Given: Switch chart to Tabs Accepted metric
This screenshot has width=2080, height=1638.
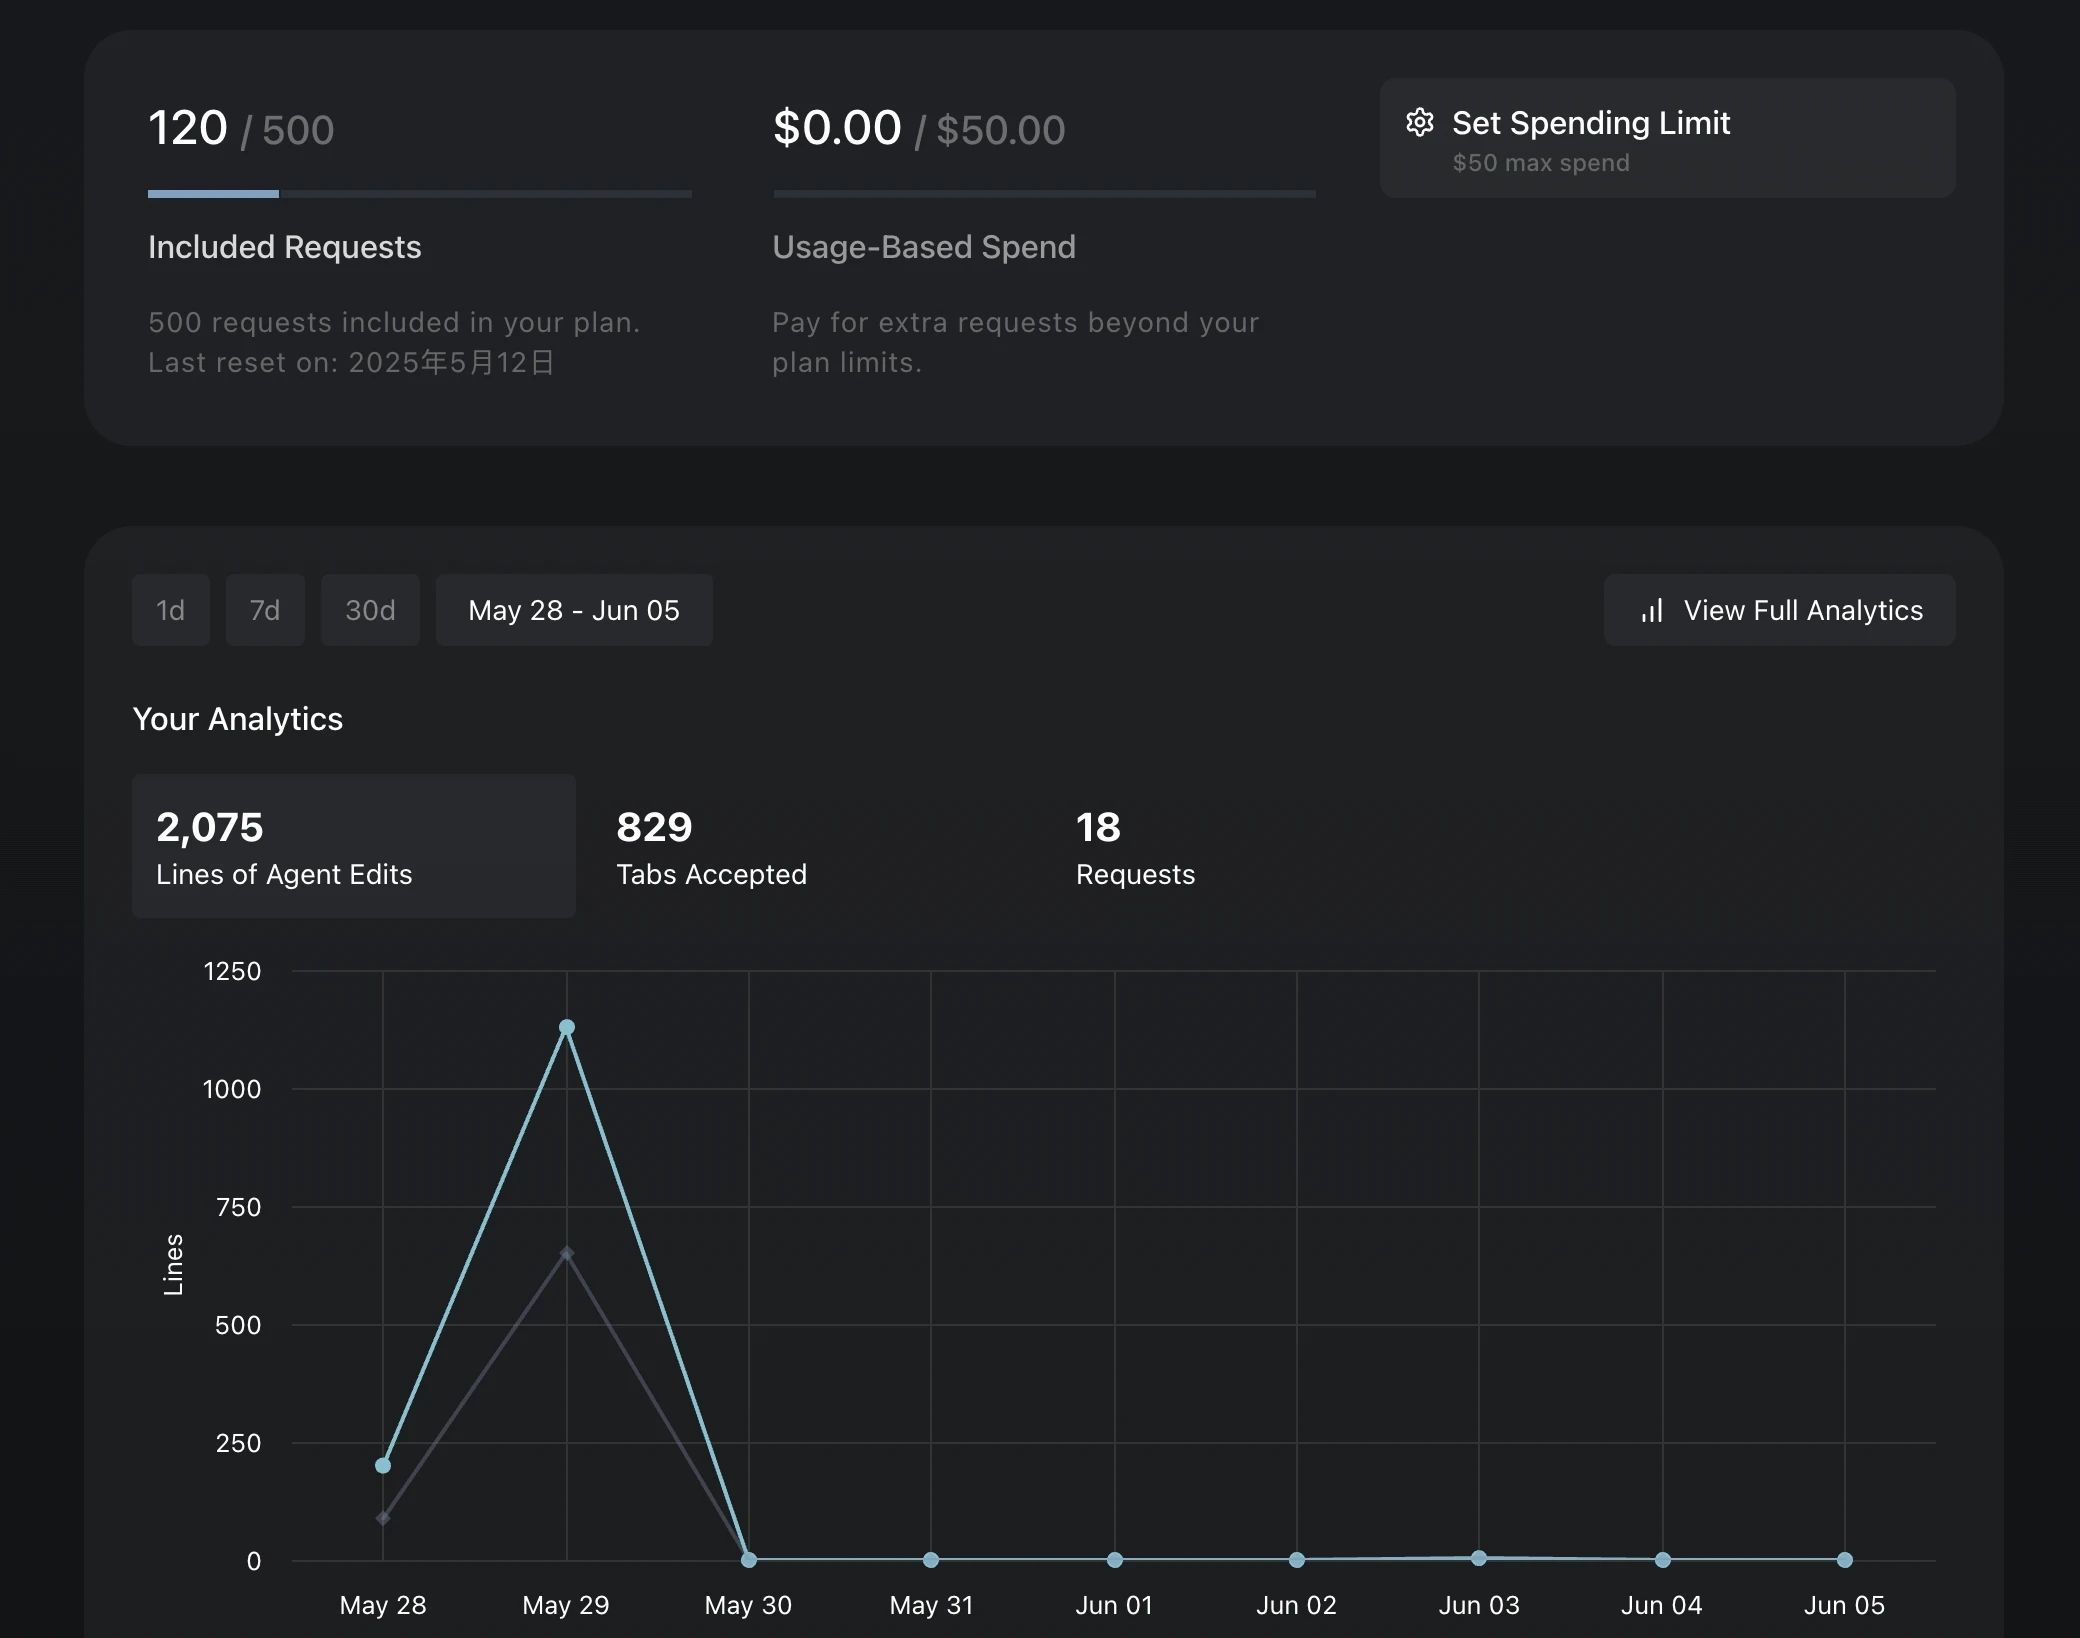Looking at the screenshot, I should (x=711, y=848).
